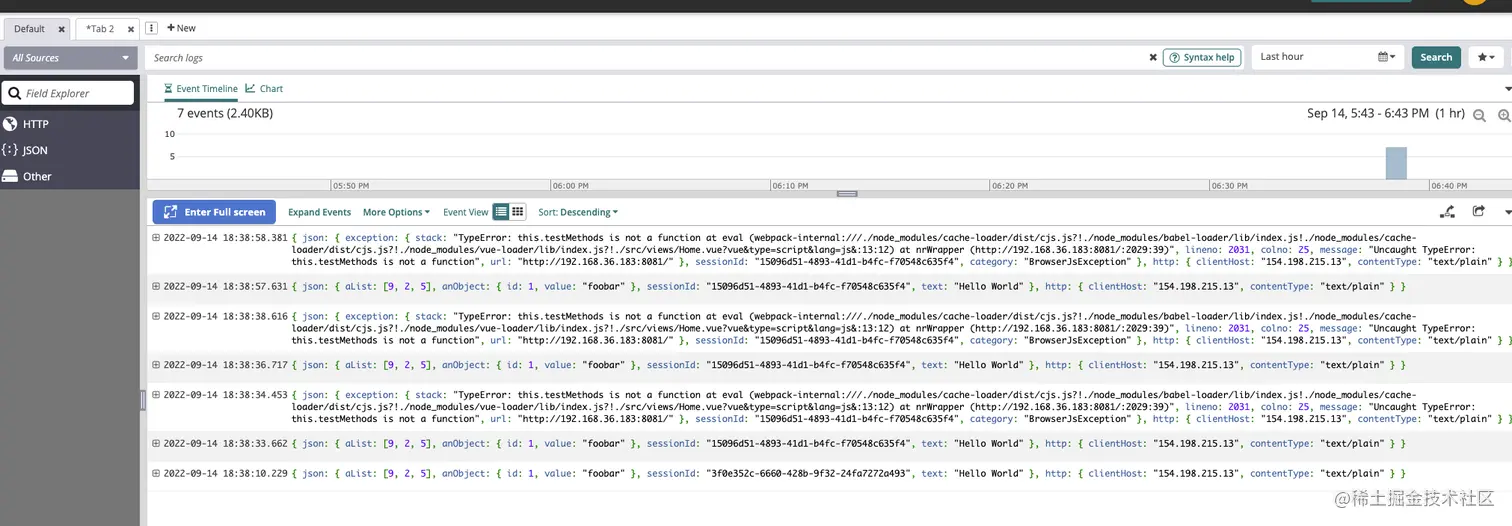The image size is (1512, 526).
Task: Click the event histogram bar near 06:40 PM
Action: 1396,163
